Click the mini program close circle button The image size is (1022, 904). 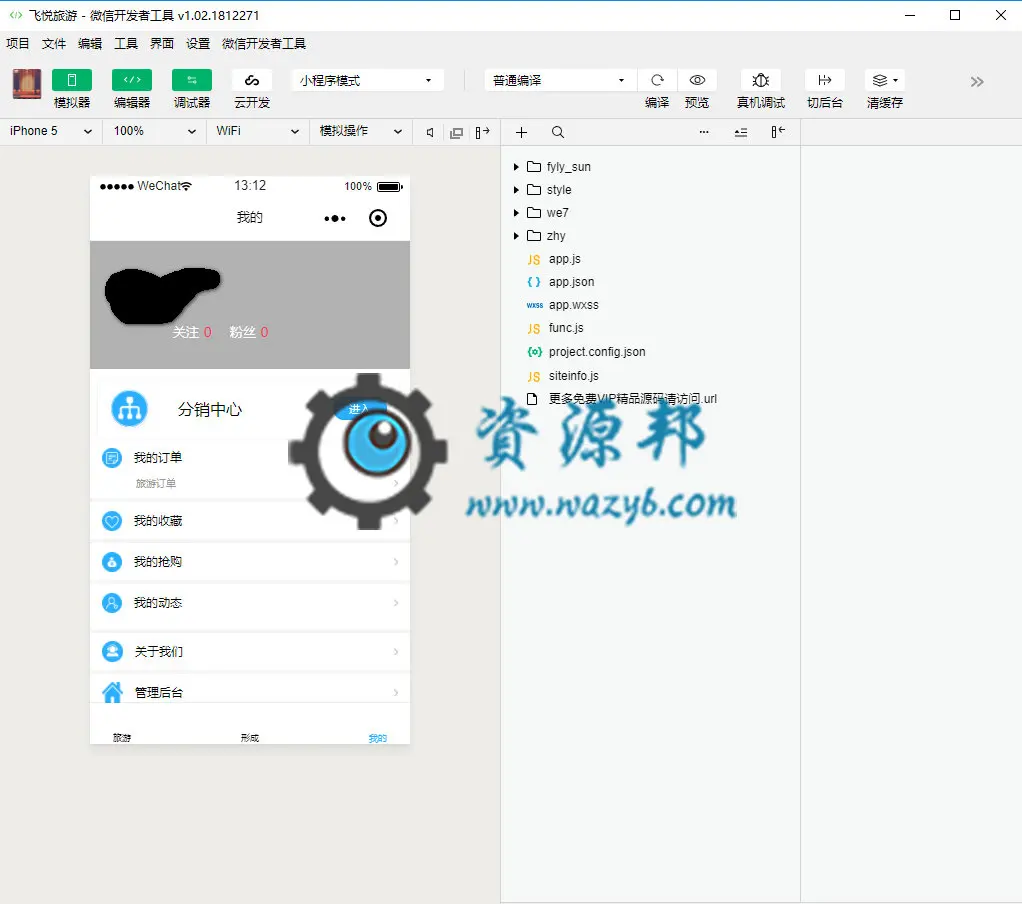point(378,218)
